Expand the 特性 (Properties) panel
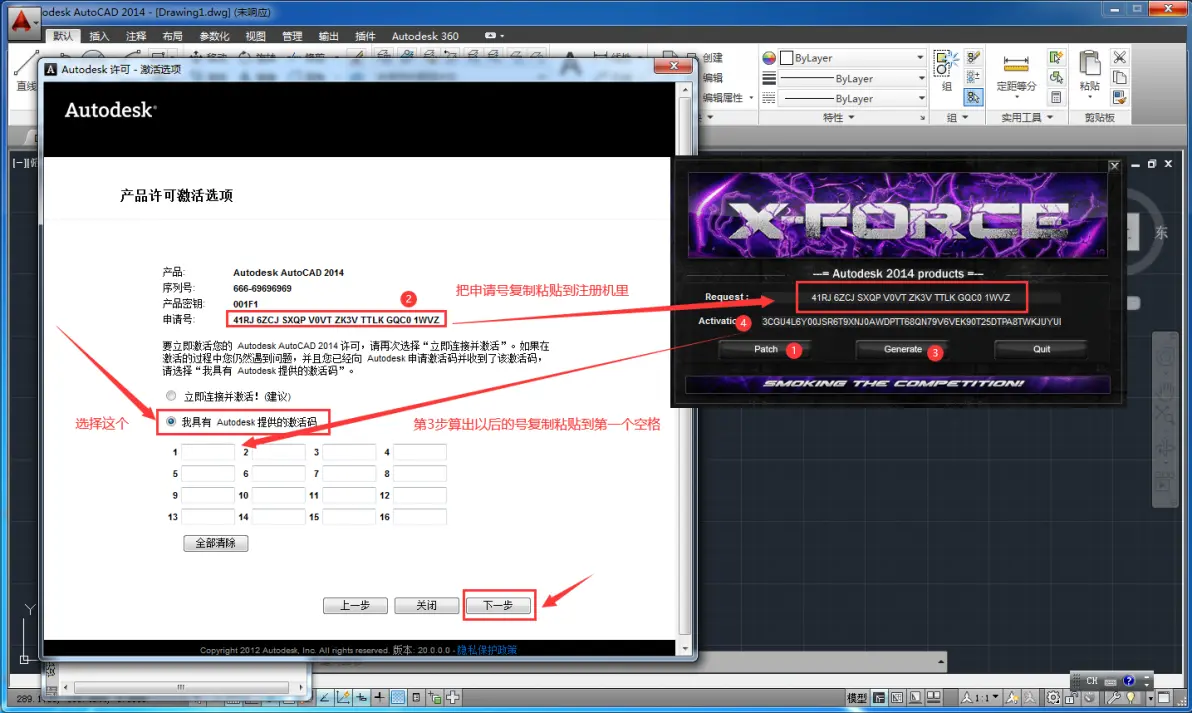1192x713 pixels. [x=839, y=117]
